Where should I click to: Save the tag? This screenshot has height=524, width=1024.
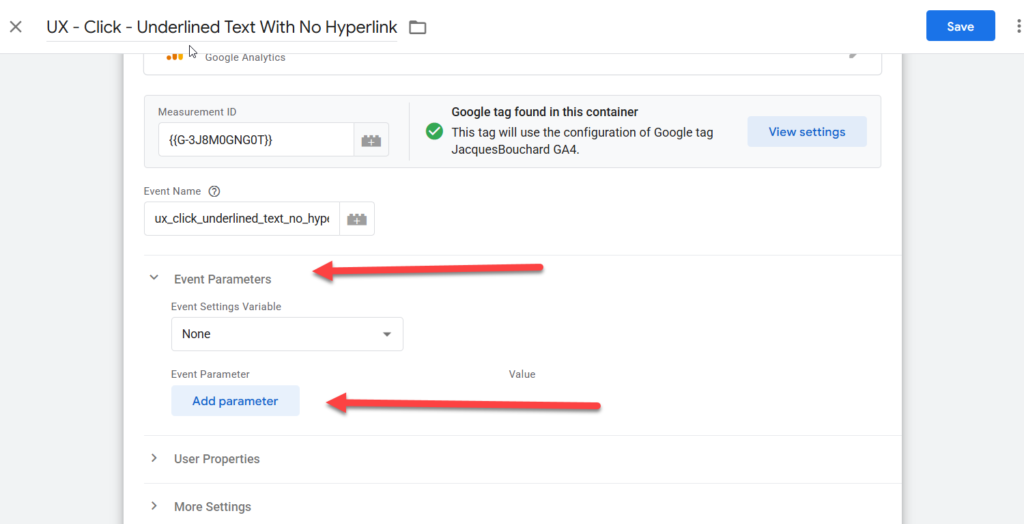(x=960, y=27)
